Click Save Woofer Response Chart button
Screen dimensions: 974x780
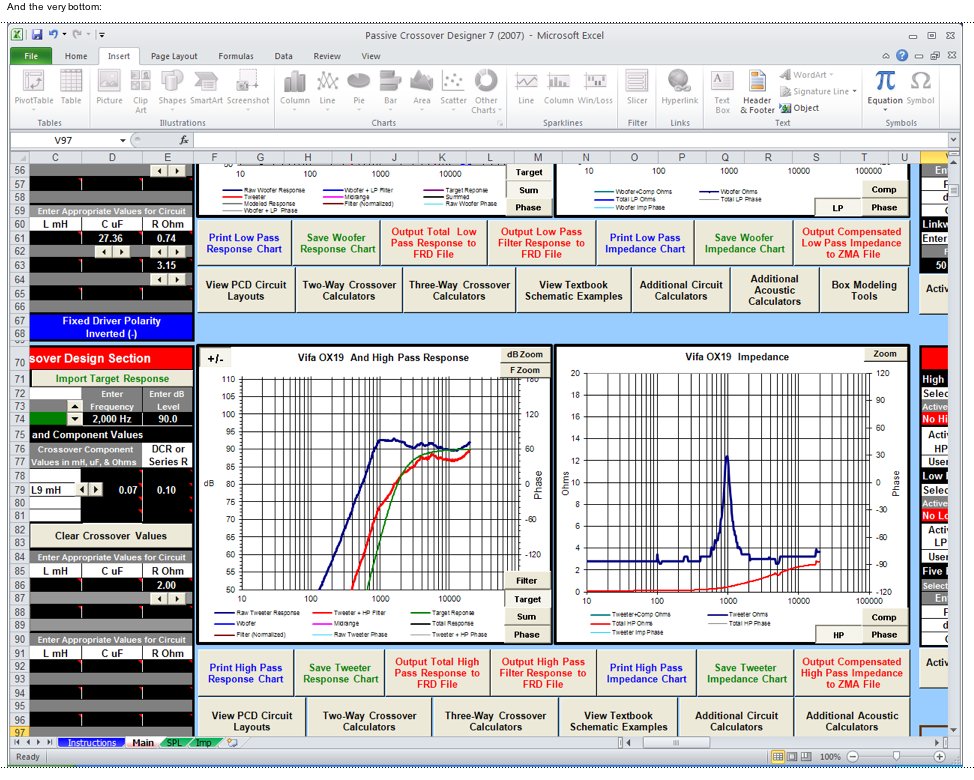pyautogui.click(x=338, y=243)
